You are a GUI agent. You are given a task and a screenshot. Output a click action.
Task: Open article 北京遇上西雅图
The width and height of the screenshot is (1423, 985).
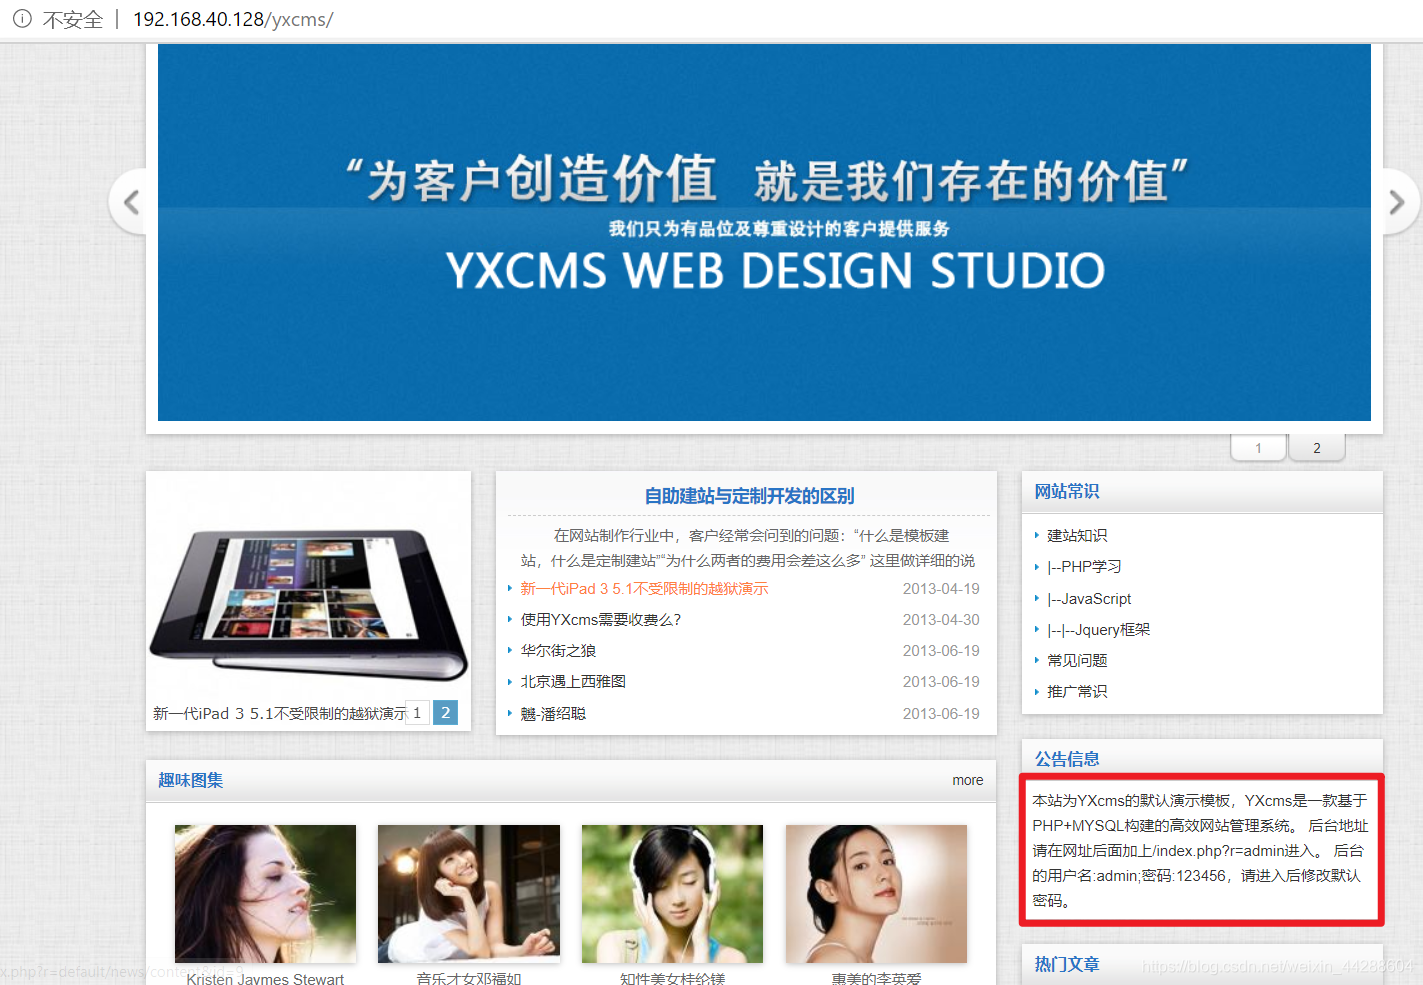tap(573, 682)
